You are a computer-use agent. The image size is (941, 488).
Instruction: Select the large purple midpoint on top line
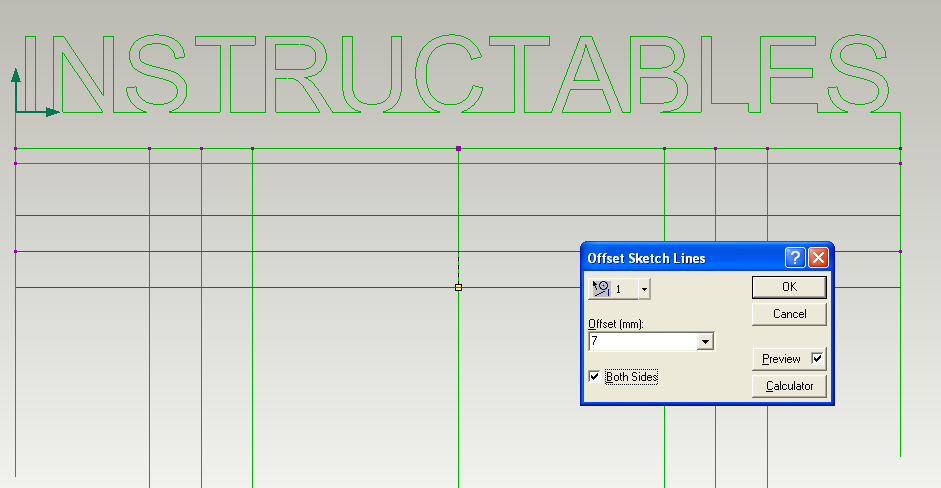tap(458, 148)
